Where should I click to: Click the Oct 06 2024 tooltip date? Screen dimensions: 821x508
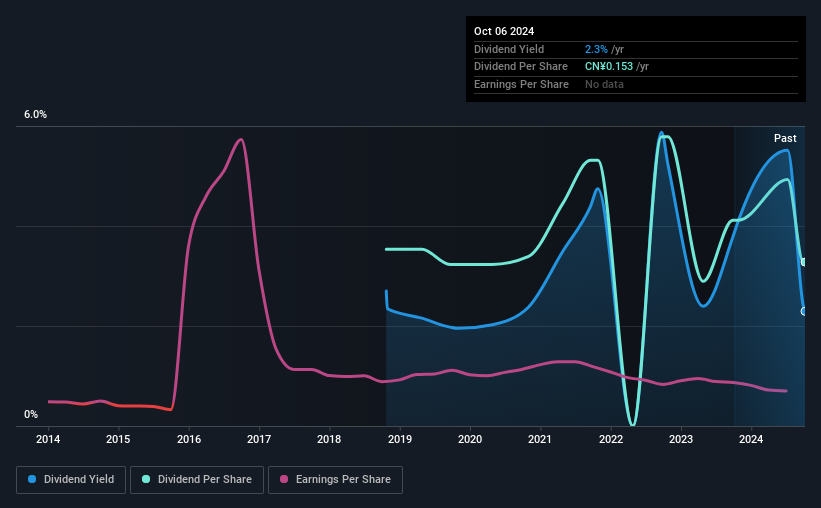[504, 31]
